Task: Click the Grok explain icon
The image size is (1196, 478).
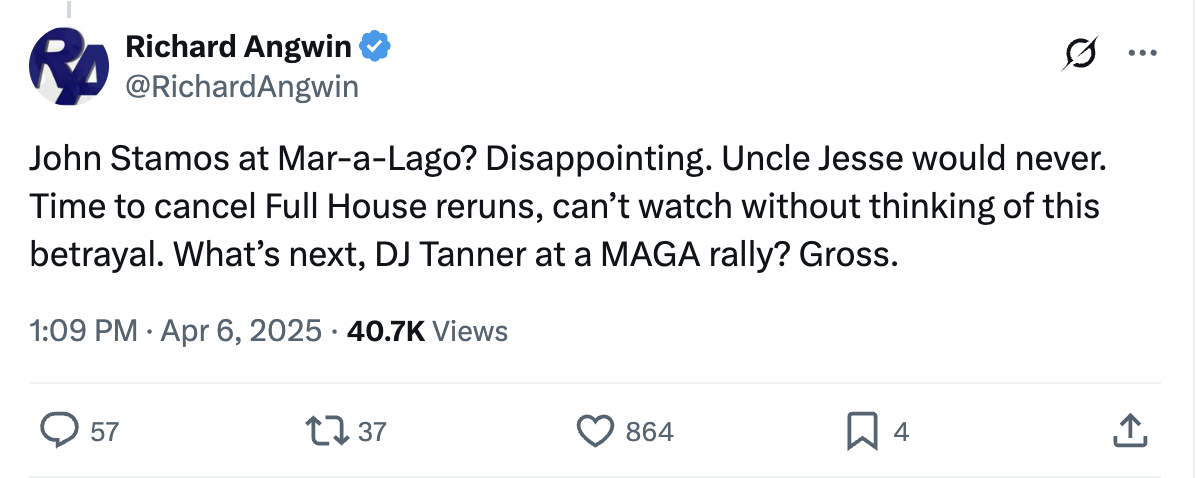Action: (x=1081, y=53)
